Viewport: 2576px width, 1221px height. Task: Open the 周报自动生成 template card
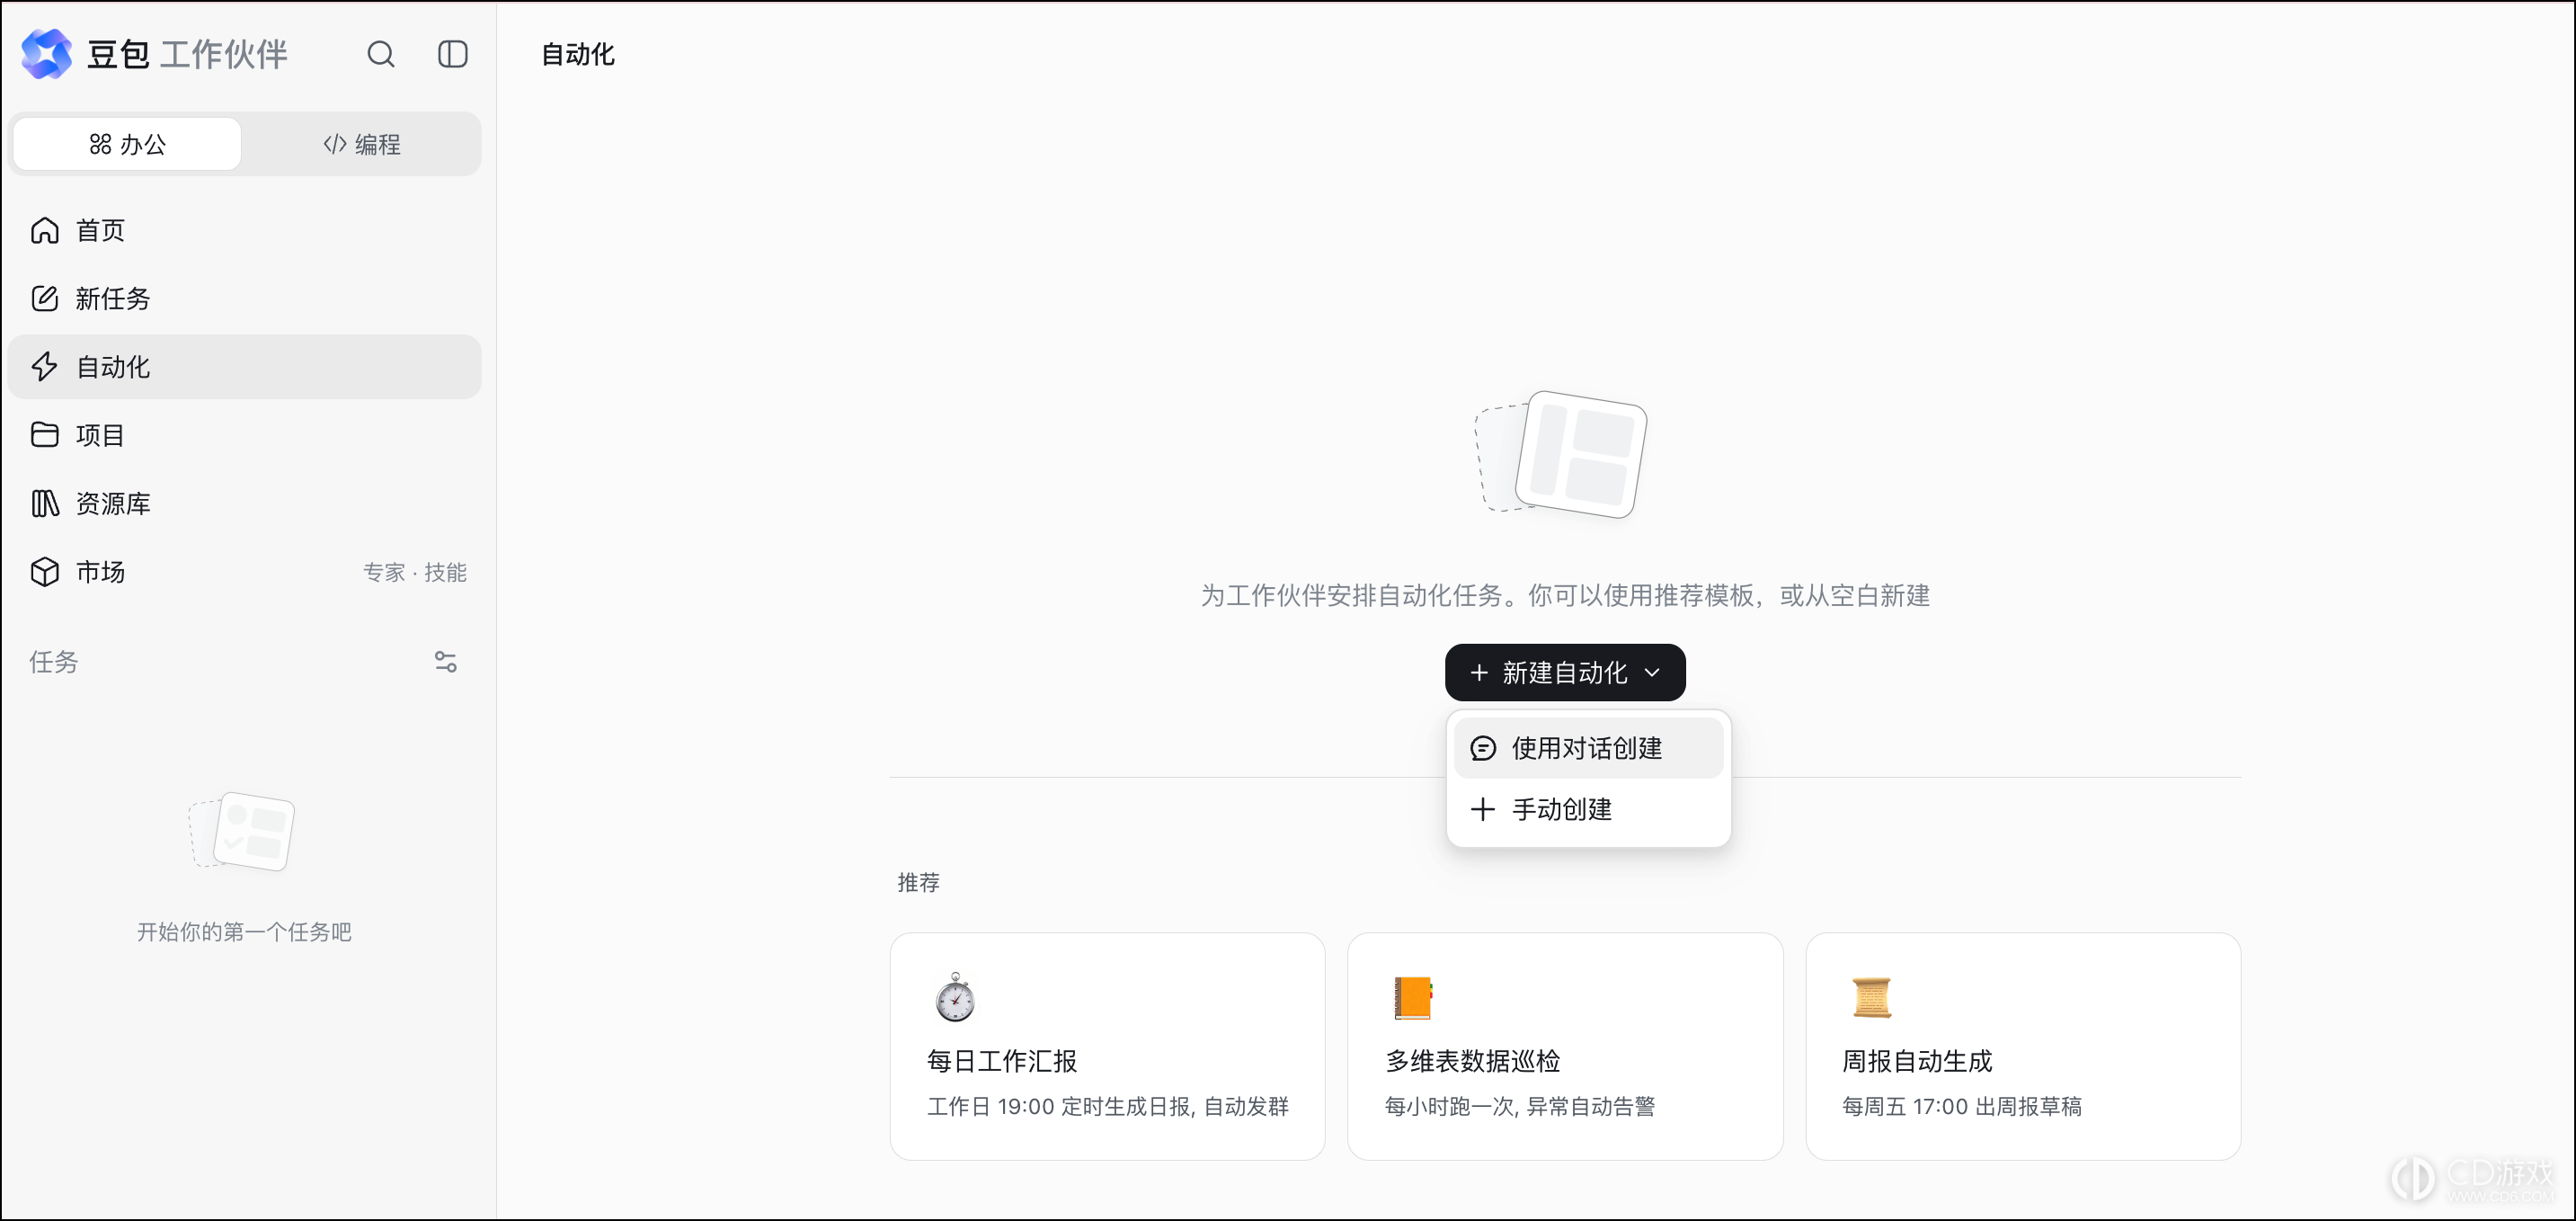pyautogui.click(x=2023, y=1046)
